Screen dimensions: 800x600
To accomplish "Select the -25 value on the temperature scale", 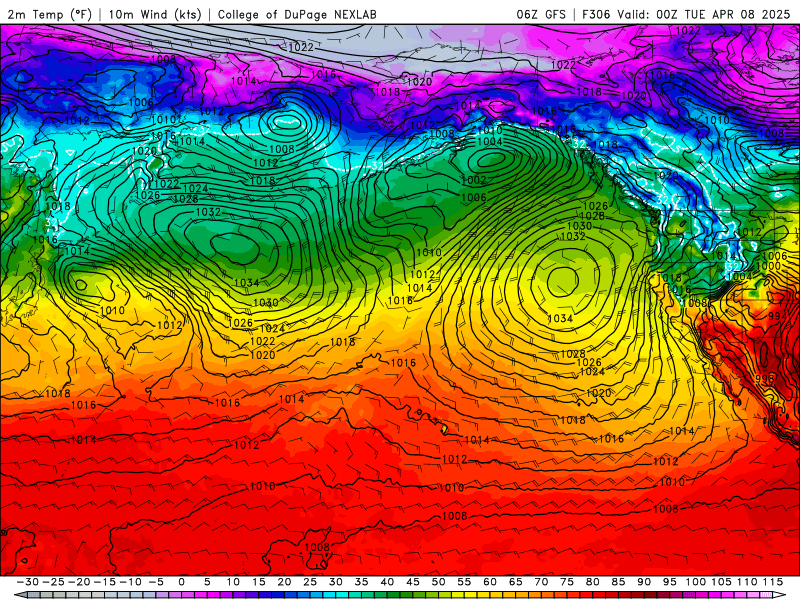I will pyautogui.click(x=54, y=582).
